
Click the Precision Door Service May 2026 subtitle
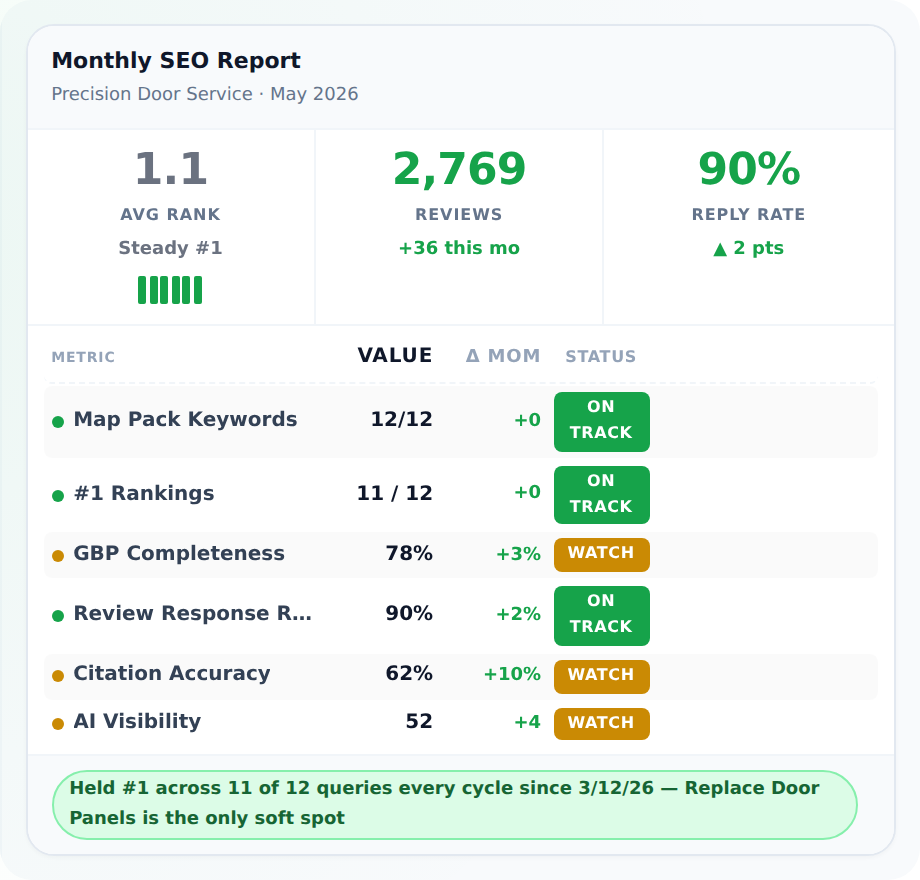(205, 94)
